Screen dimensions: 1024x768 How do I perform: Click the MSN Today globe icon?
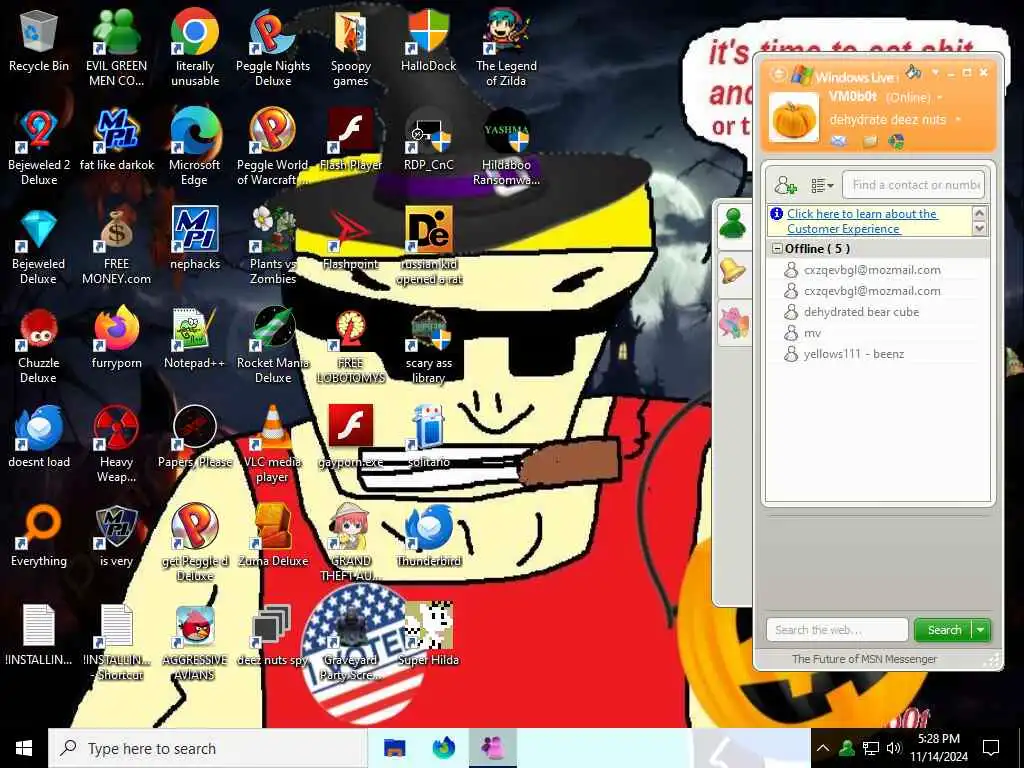point(897,140)
